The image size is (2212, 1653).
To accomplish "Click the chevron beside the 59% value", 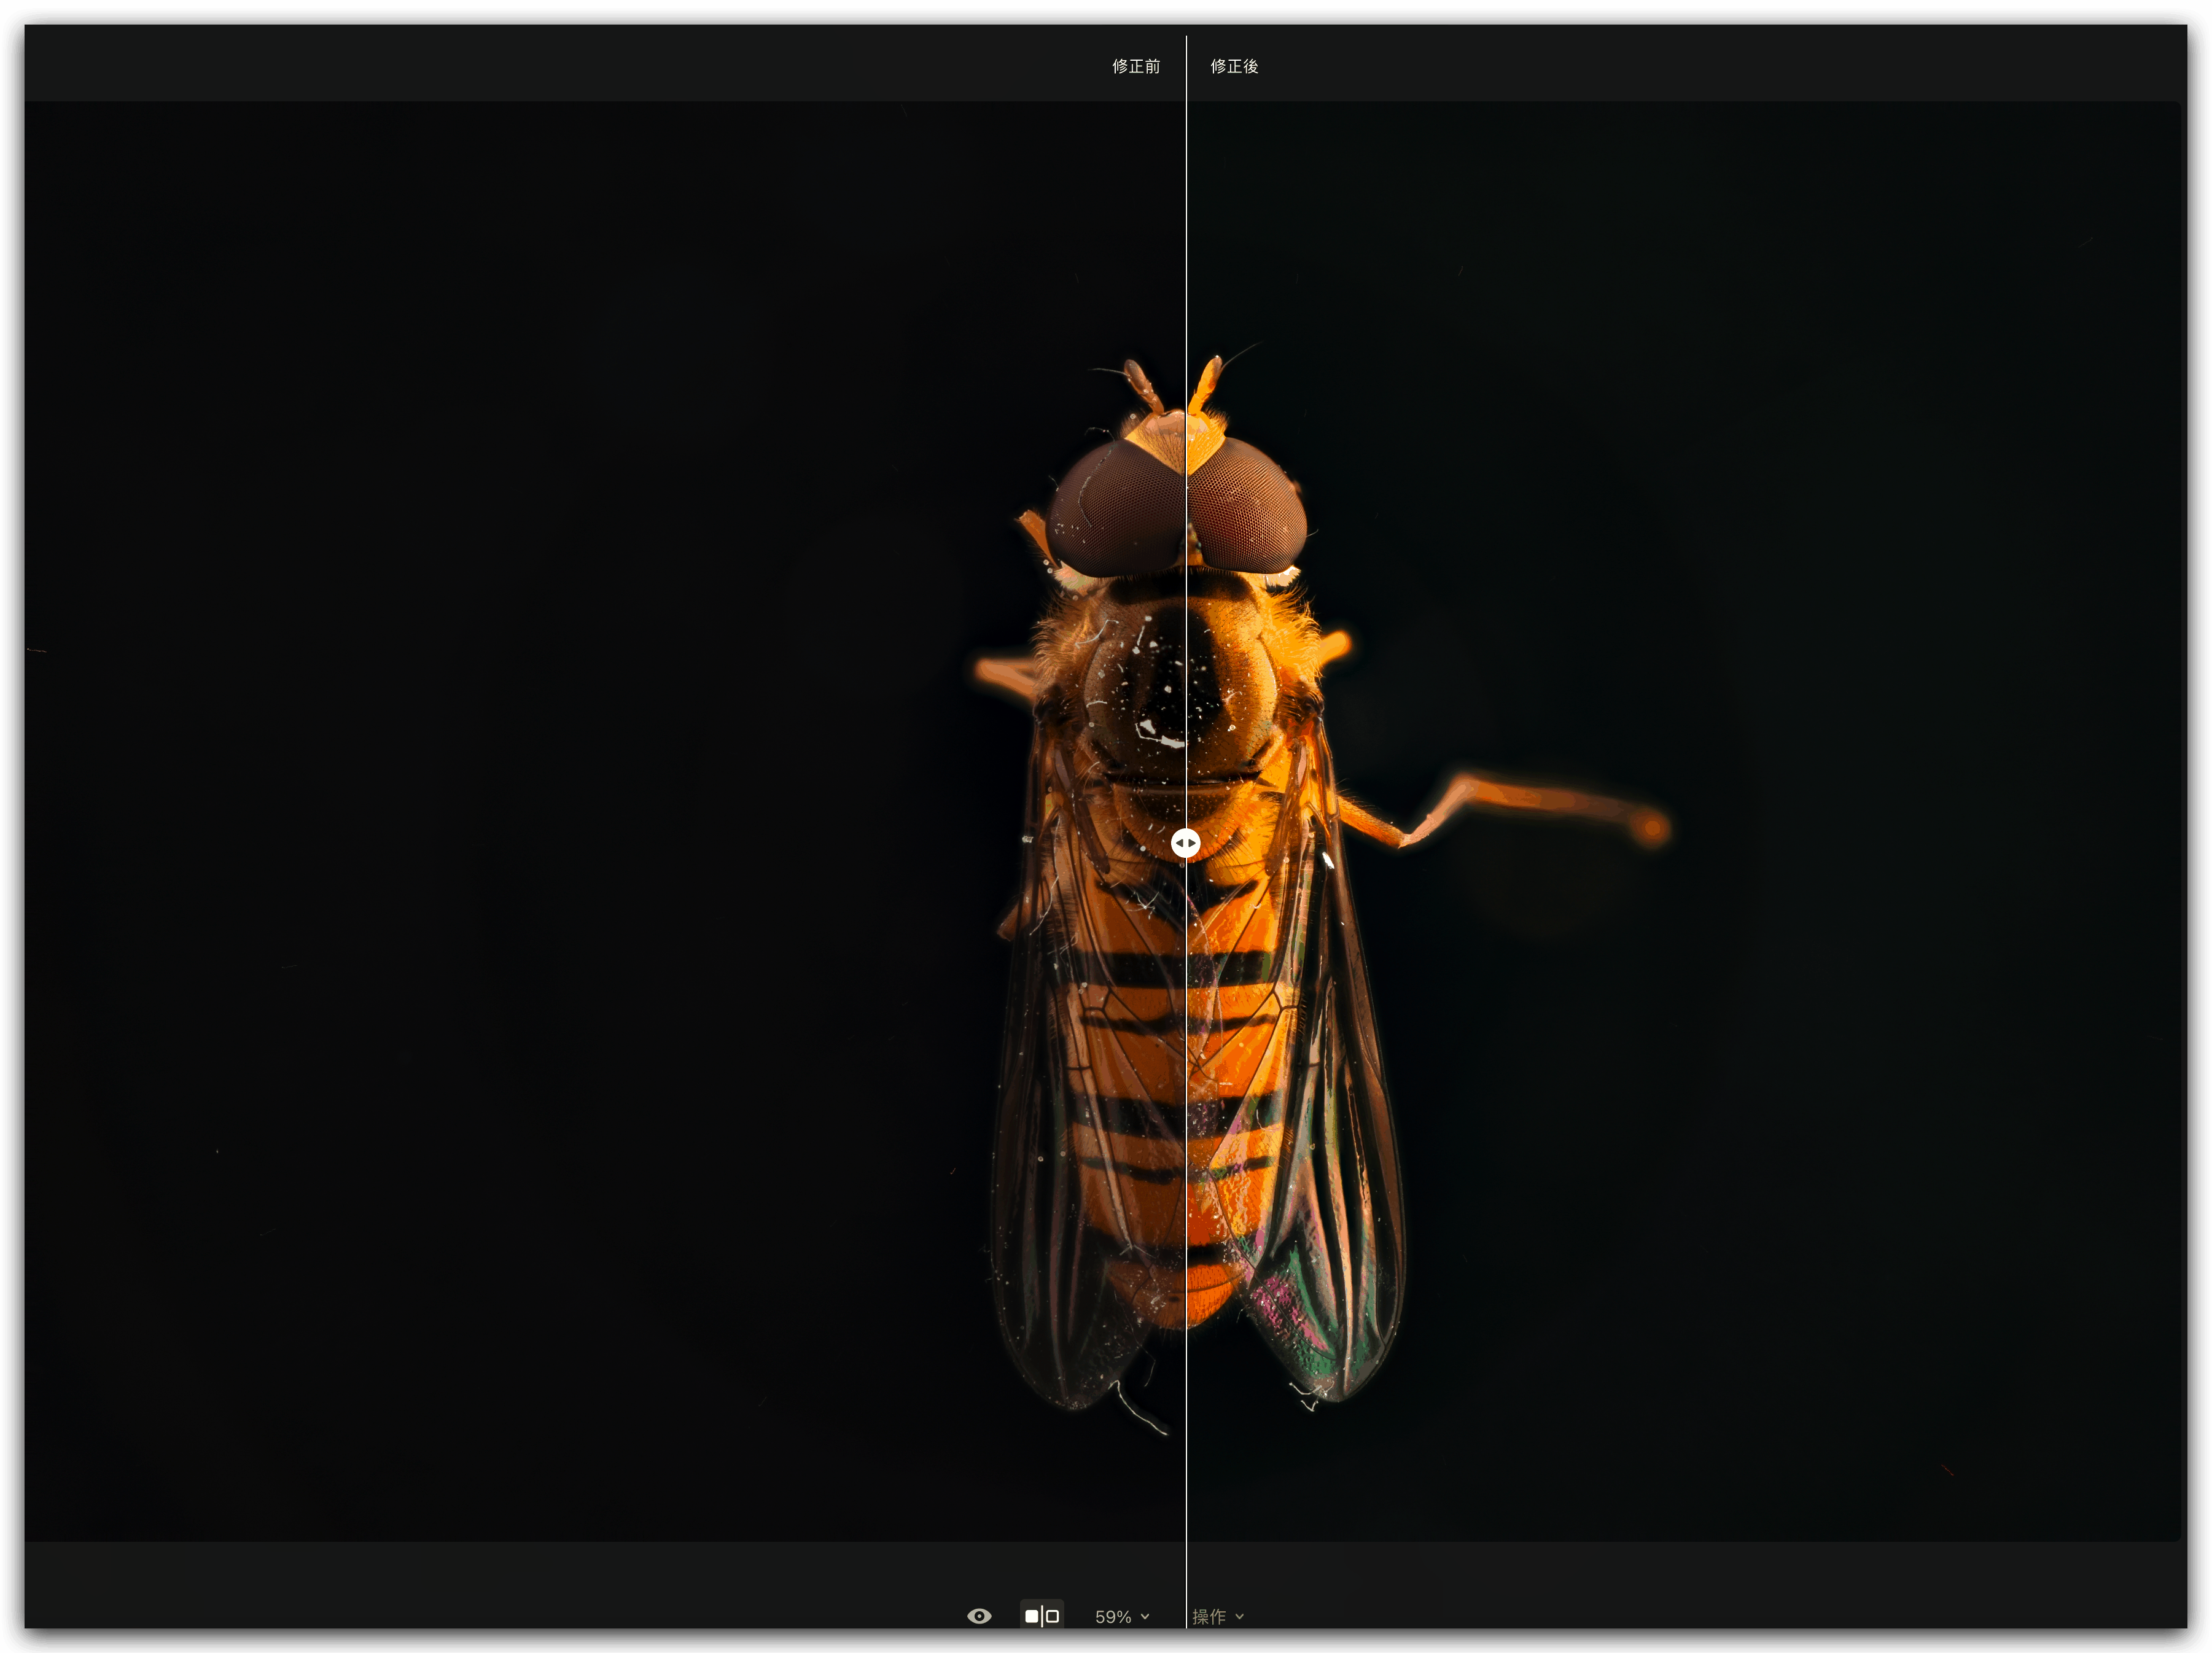I will point(1145,1617).
